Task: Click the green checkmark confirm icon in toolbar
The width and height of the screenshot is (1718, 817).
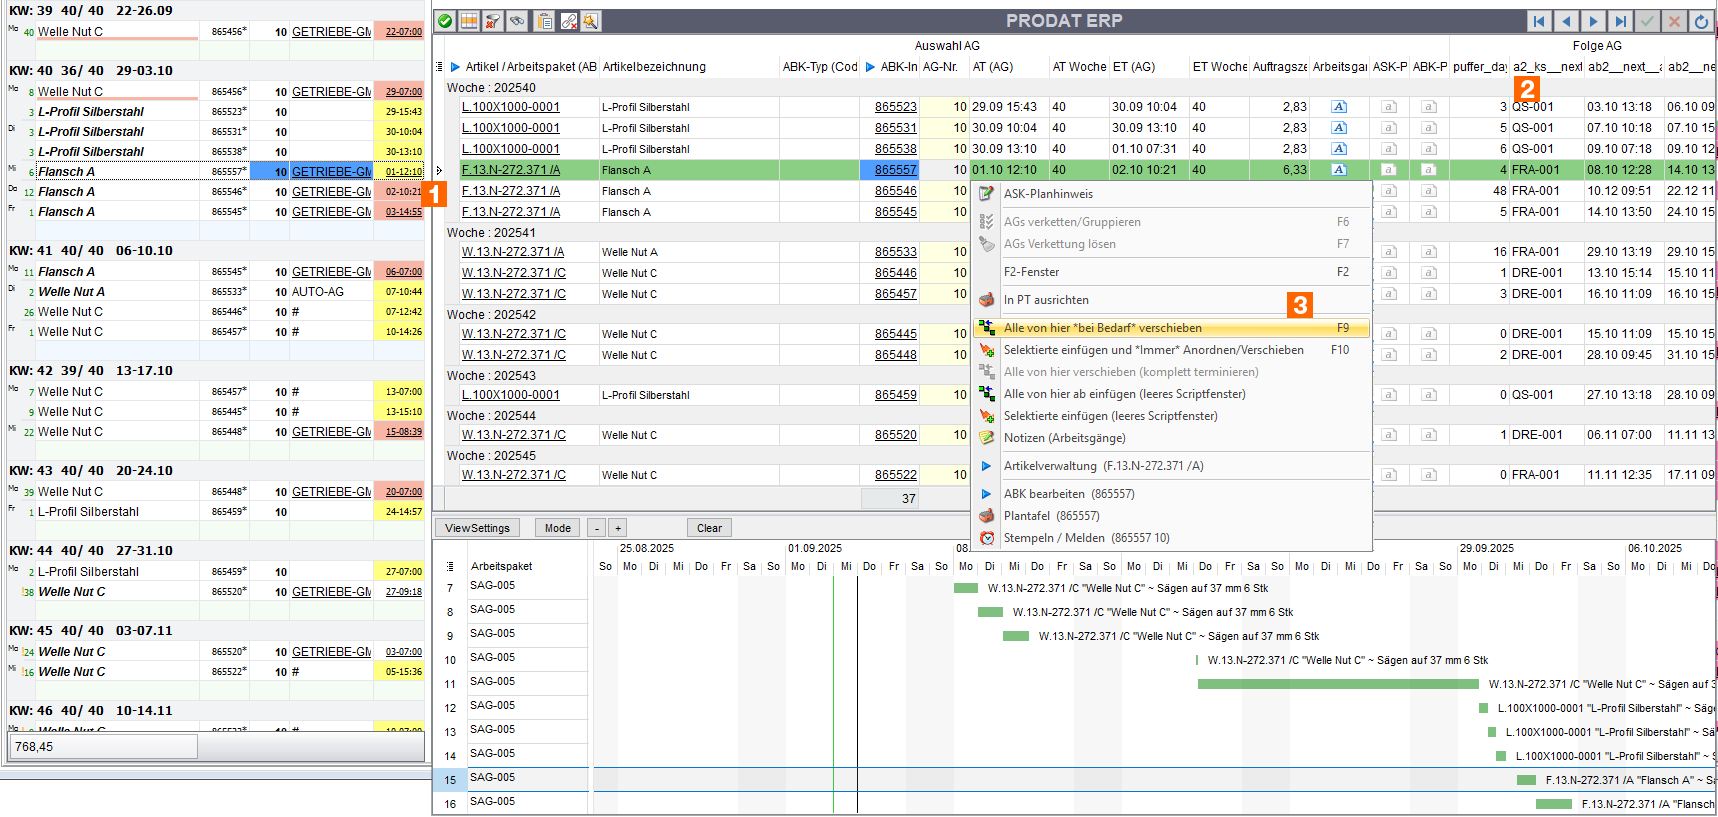Action: click(445, 21)
